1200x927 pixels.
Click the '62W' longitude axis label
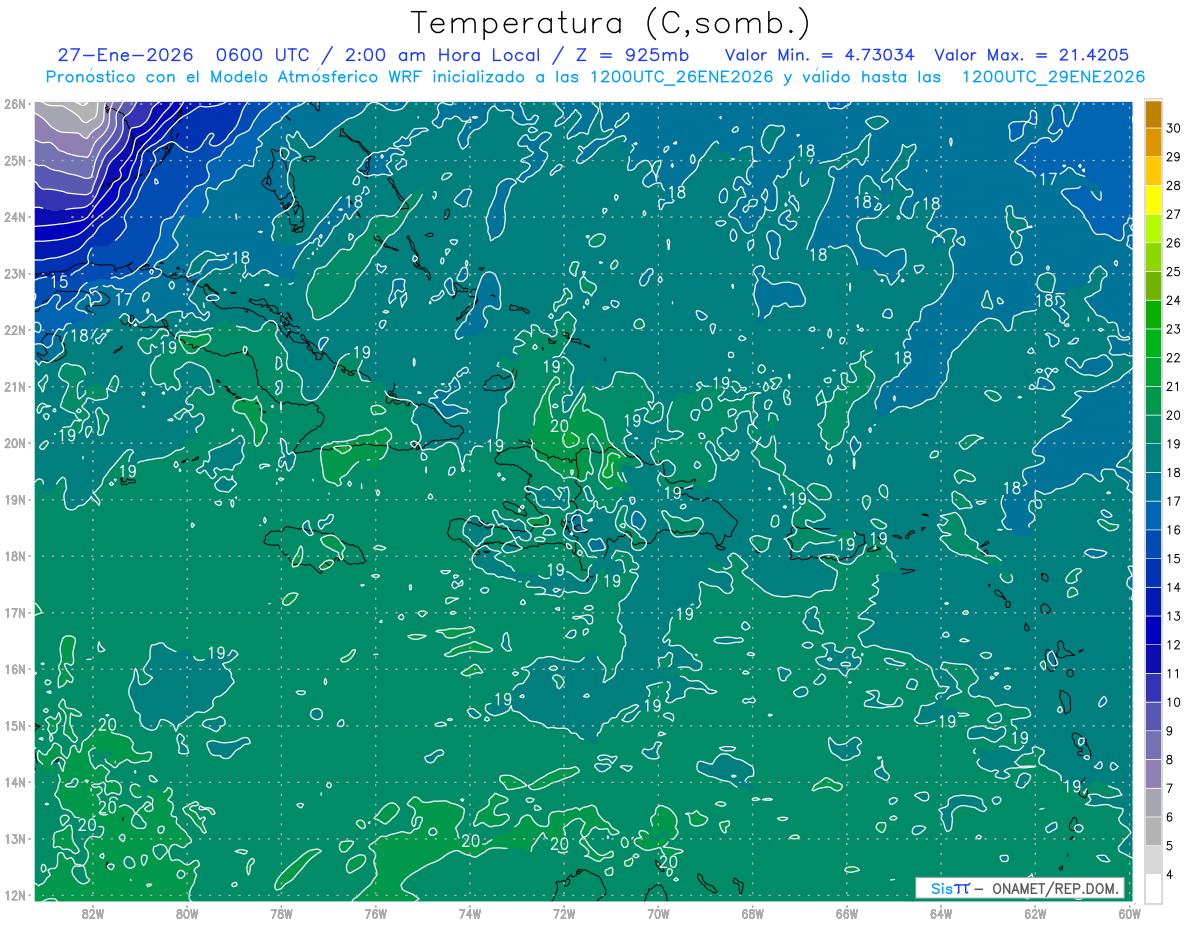(1035, 915)
